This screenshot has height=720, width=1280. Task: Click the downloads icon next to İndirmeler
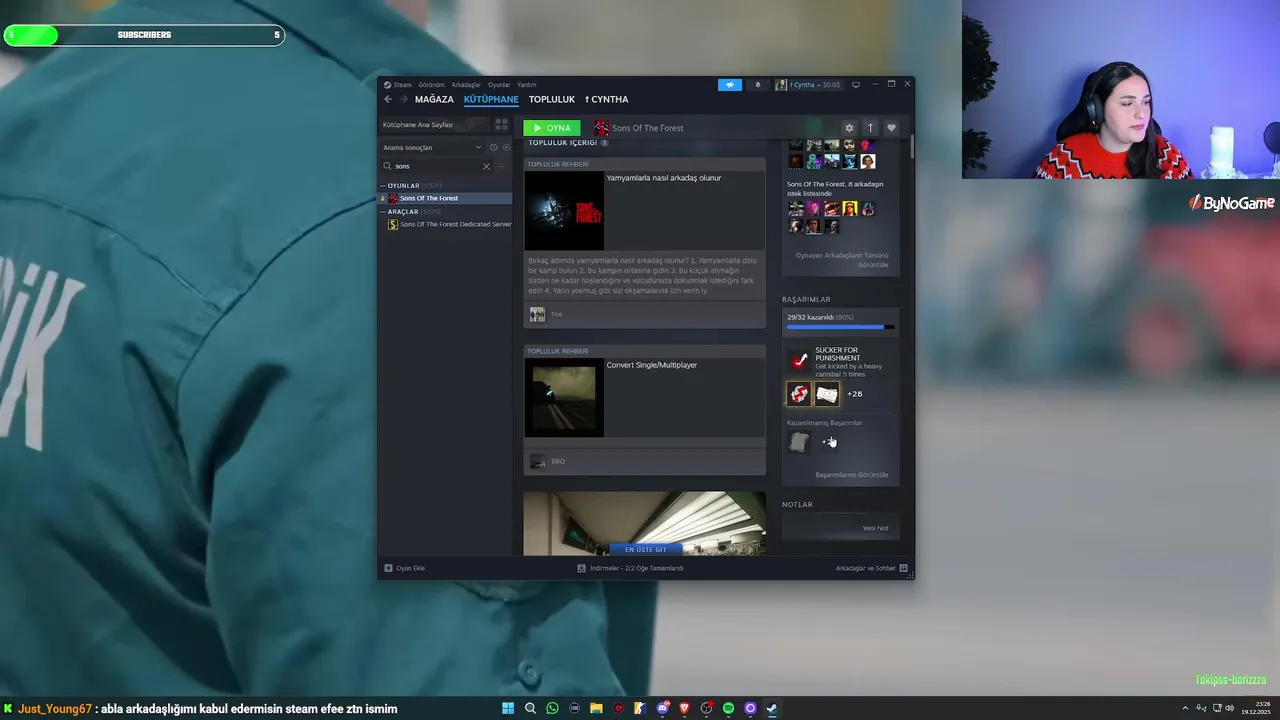click(581, 568)
